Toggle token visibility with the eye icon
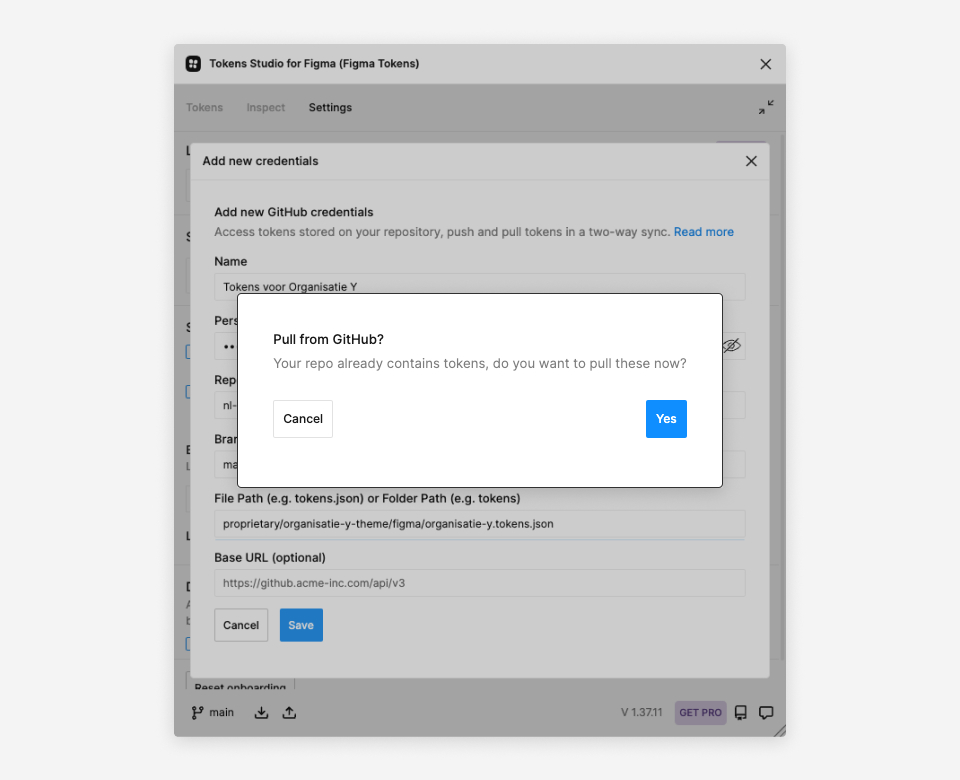This screenshot has height=780, width=960. [732, 346]
